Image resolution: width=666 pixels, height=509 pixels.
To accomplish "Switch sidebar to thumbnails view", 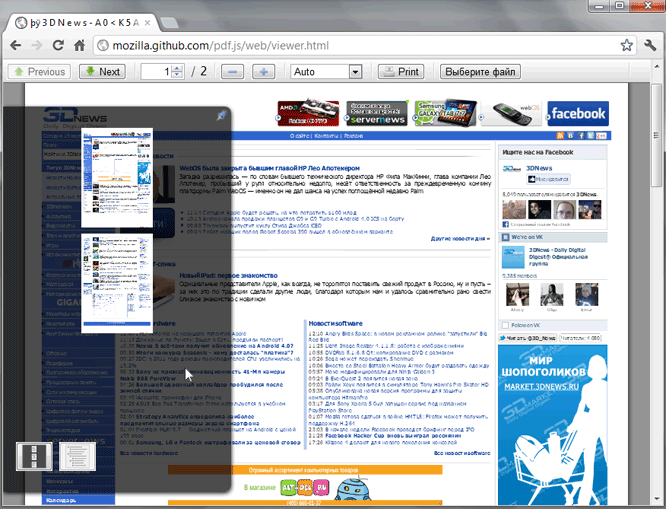I will click(34, 456).
